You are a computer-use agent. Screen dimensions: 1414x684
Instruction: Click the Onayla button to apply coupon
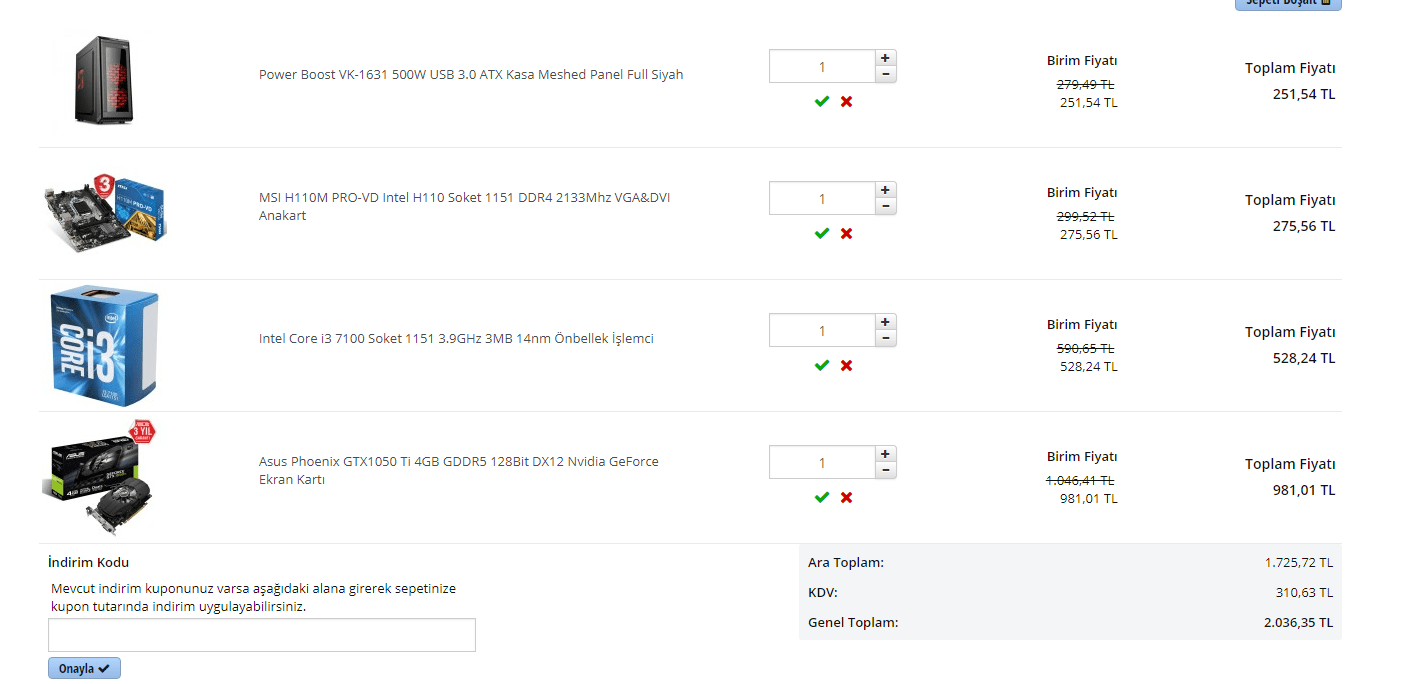(84, 668)
